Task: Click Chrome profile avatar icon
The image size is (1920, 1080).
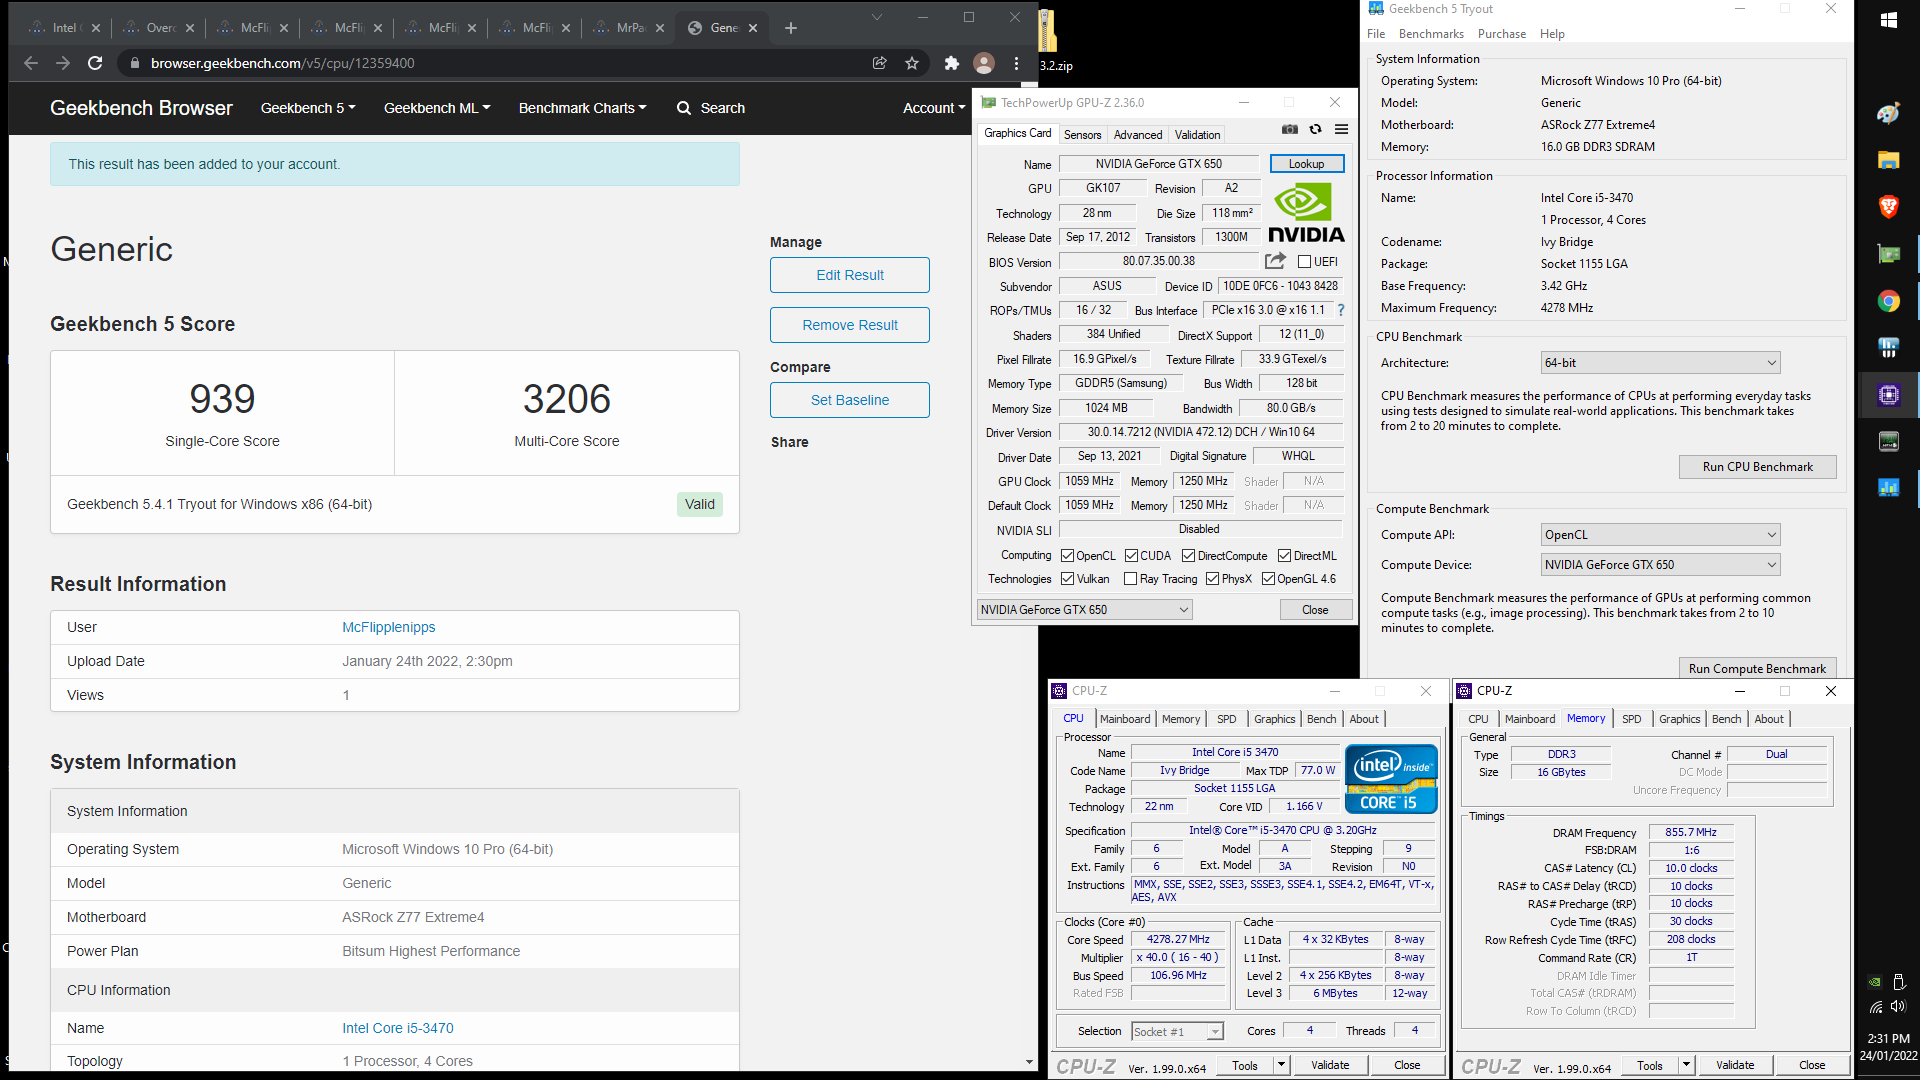Action: click(984, 63)
